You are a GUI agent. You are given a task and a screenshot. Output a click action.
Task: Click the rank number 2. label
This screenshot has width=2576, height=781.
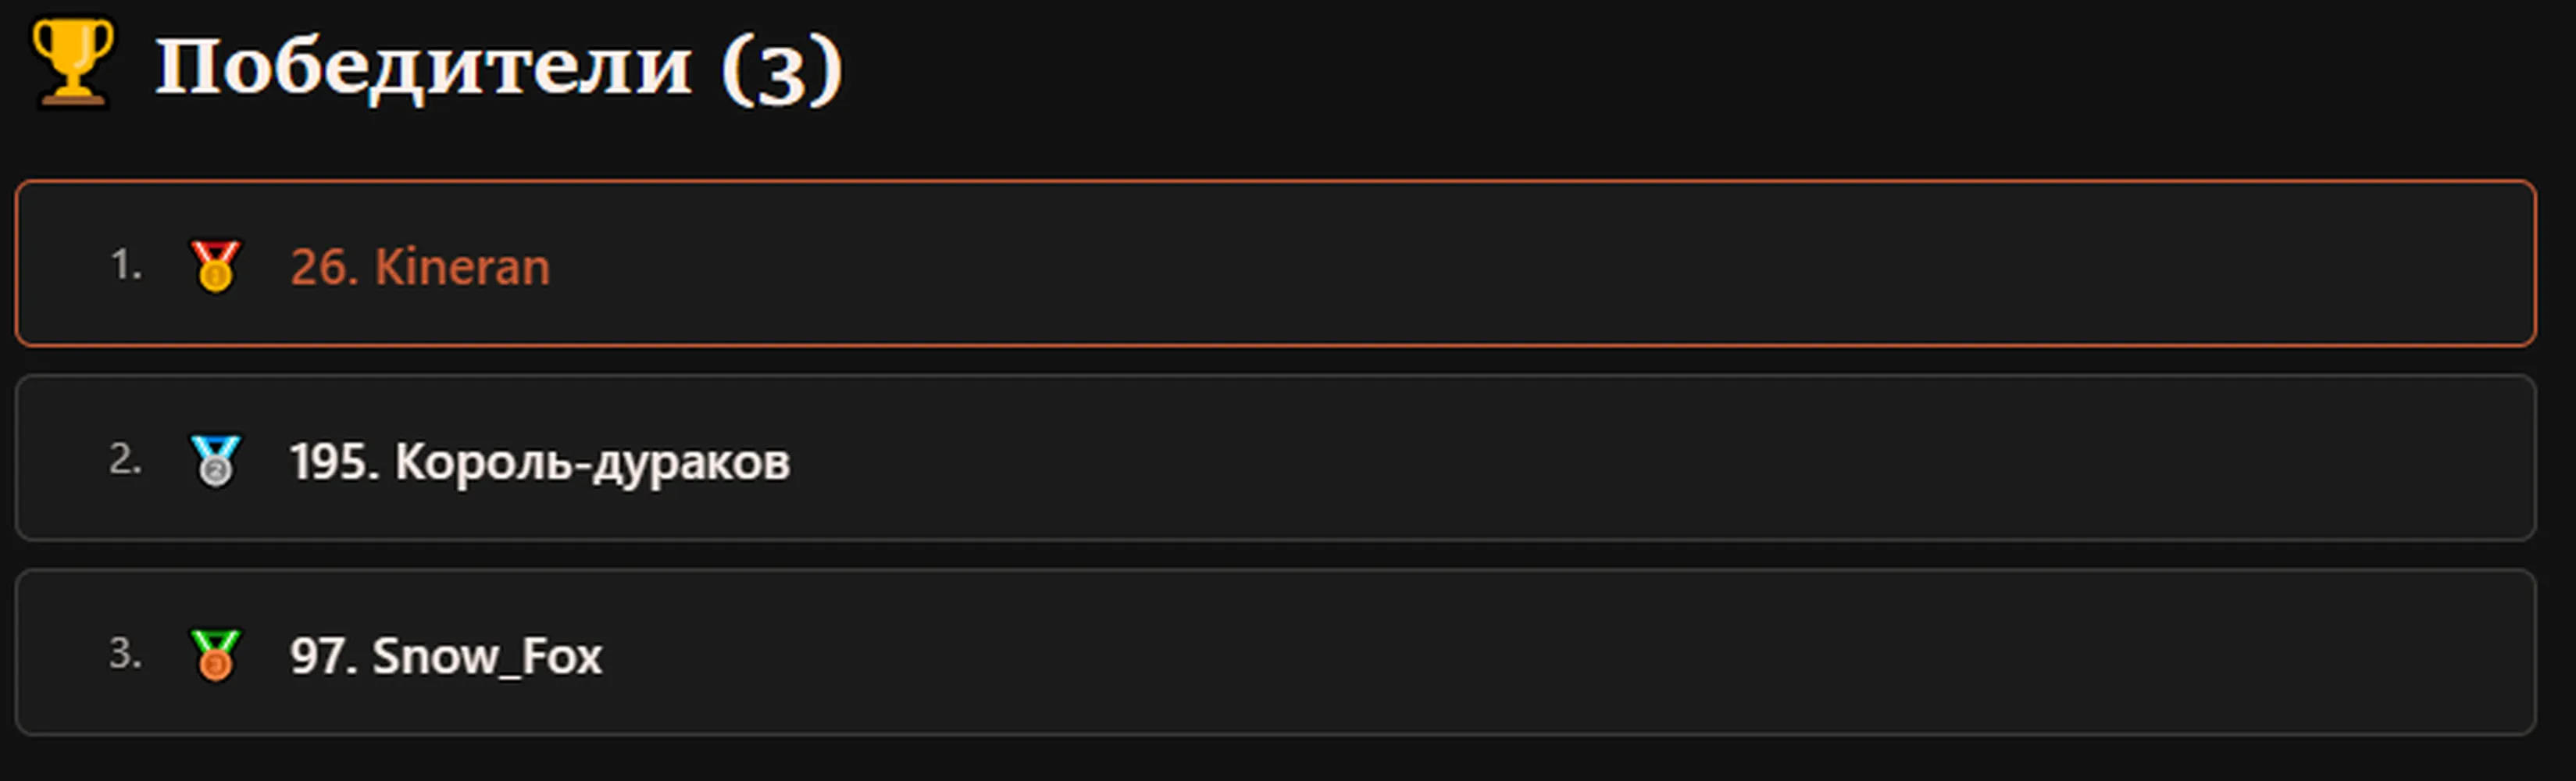point(125,459)
